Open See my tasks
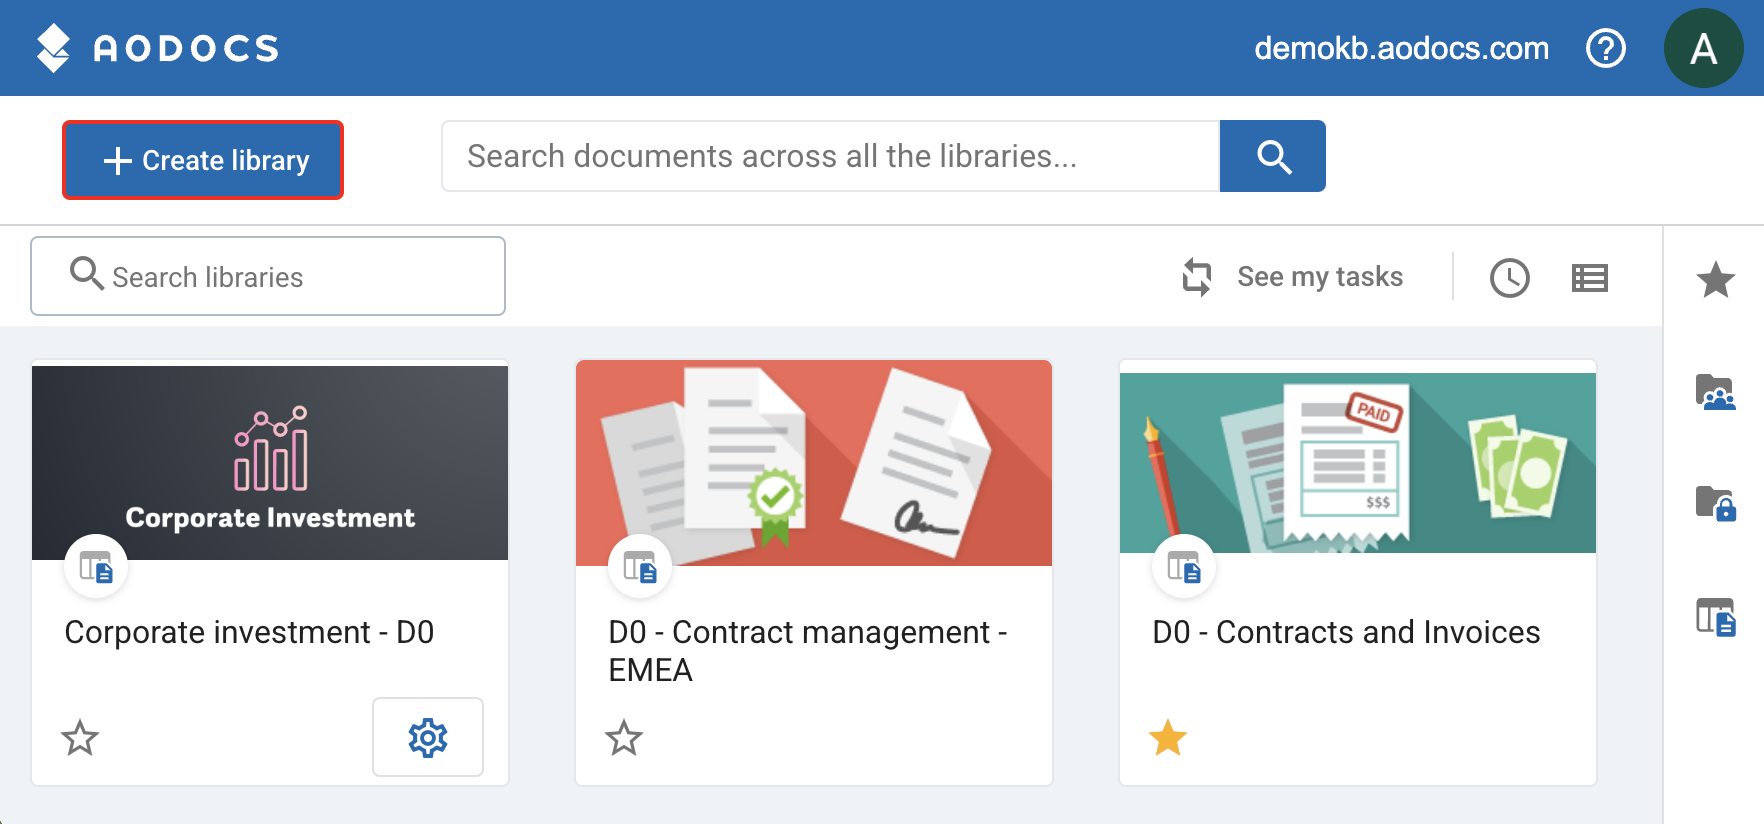Screen dimensions: 1764x824 click(x=1294, y=277)
